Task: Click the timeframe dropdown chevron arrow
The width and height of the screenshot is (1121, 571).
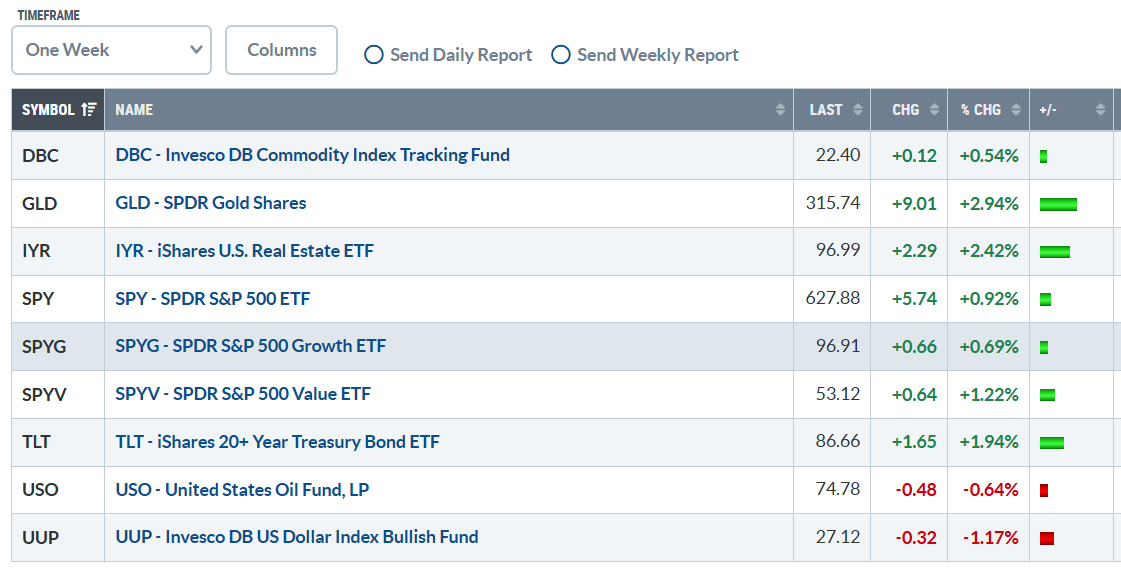Action: click(196, 50)
